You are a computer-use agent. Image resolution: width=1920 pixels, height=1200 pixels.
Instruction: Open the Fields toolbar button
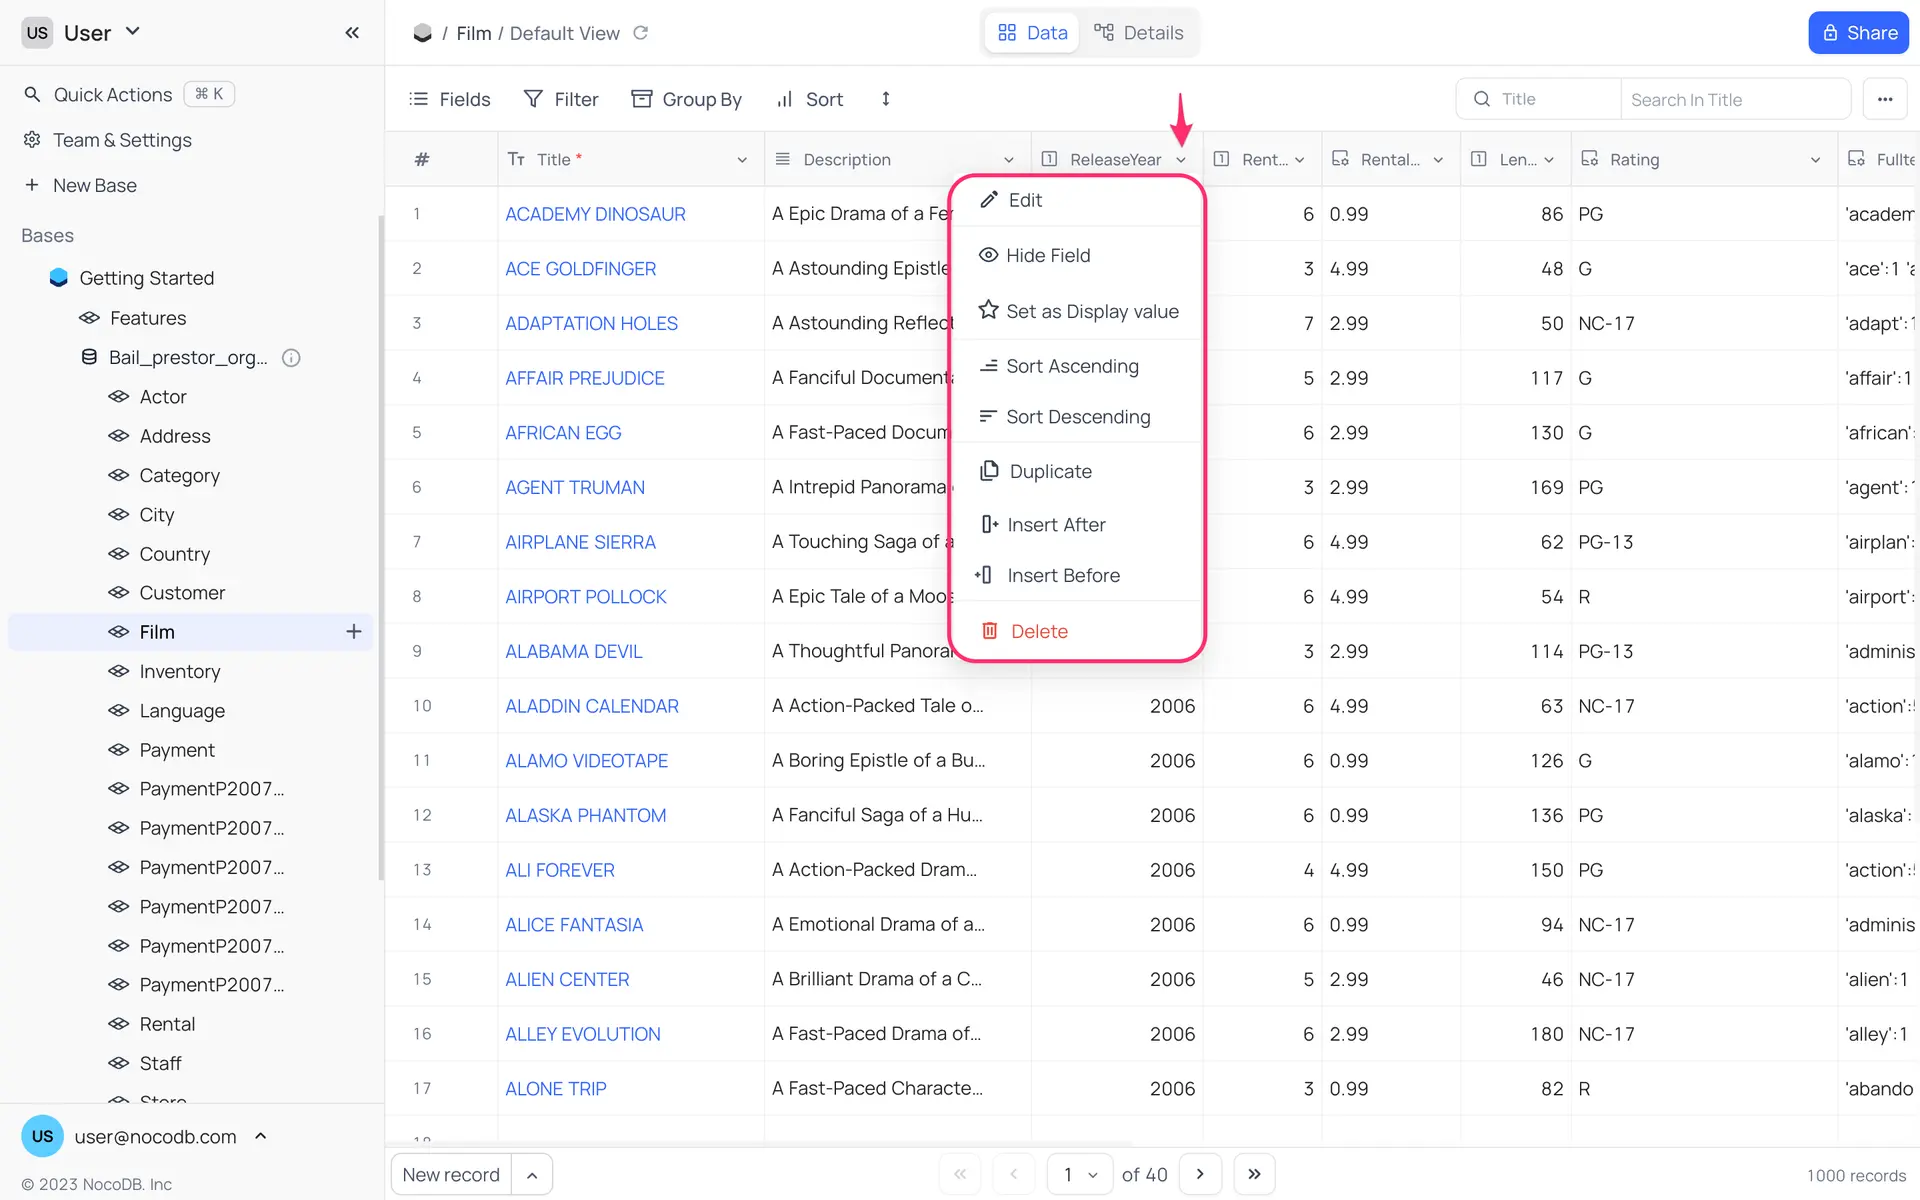pos(450,99)
